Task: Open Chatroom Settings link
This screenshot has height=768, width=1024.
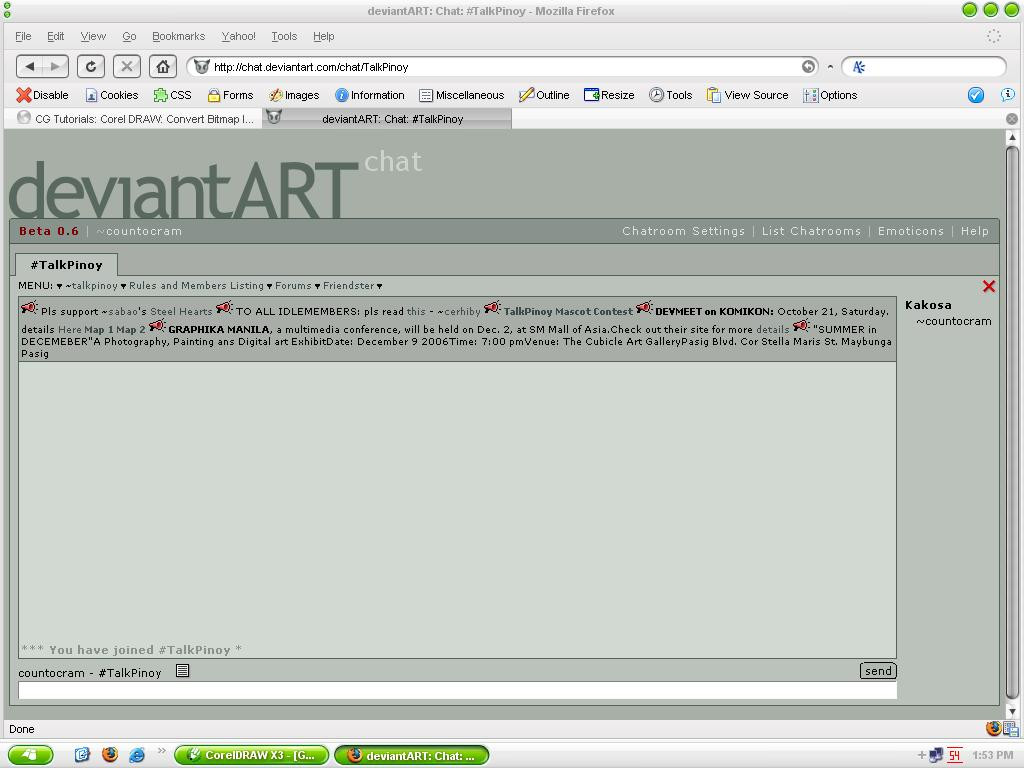Action: (x=683, y=231)
